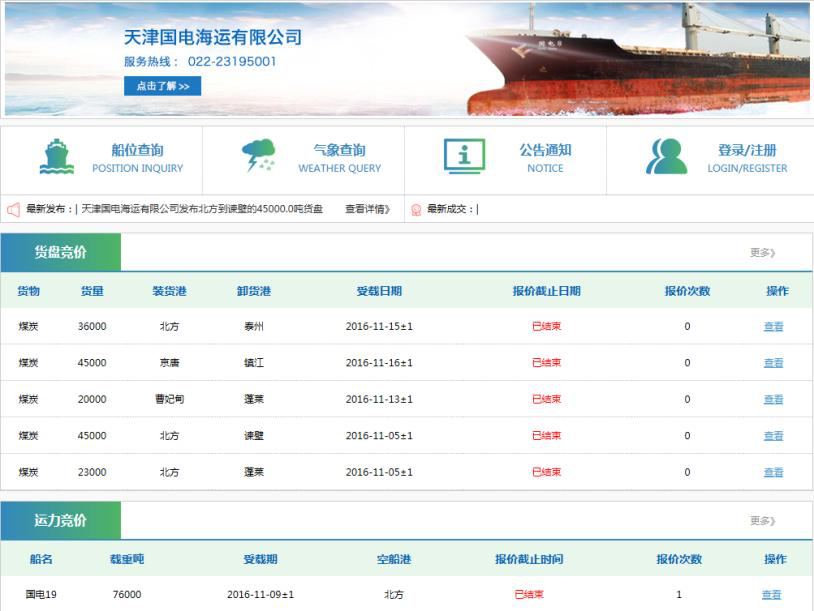
Task: Click the cargo ship banner image
Action: tap(640, 60)
